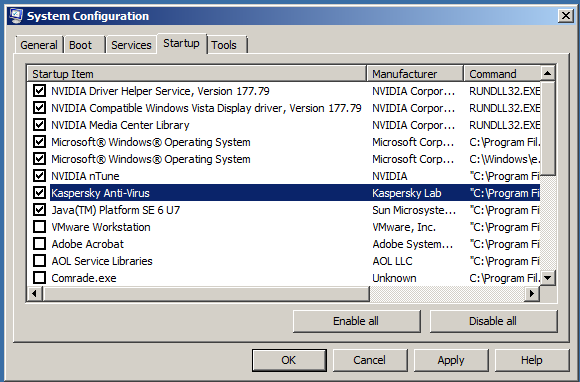Click the Cancel button
This screenshot has height=382, width=580.
coord(370,360)
